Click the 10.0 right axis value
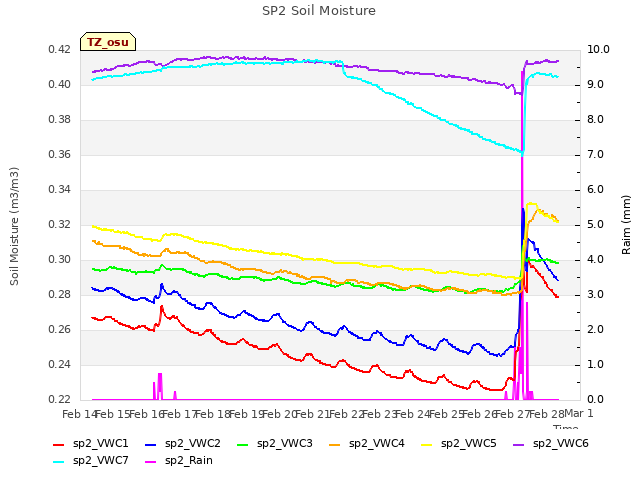This screenshot has height=480, width=640. coord(598,50)
